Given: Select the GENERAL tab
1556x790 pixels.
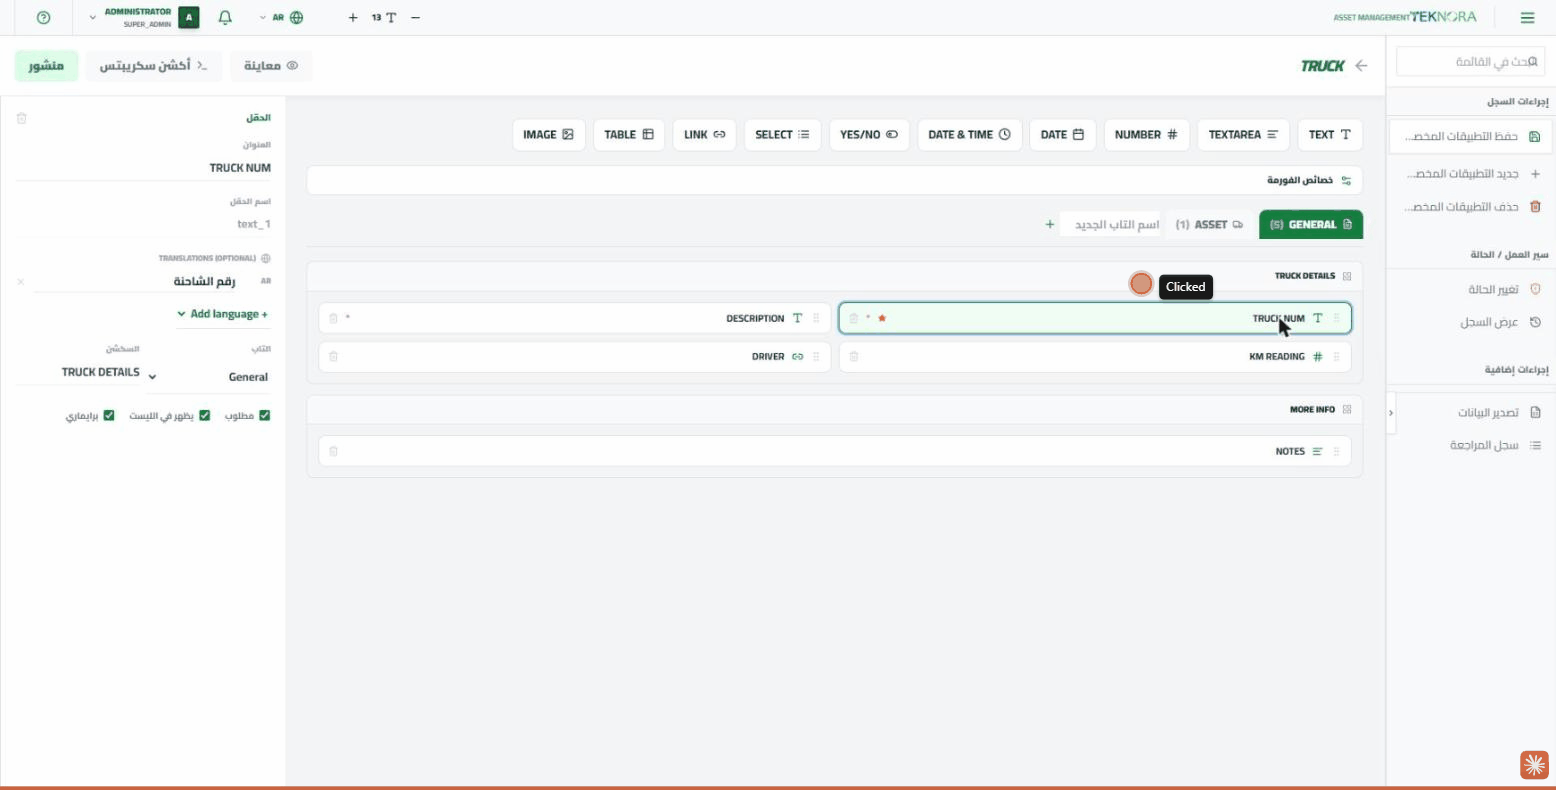Looking at the screenshot, I should [x=1310, y=224].
